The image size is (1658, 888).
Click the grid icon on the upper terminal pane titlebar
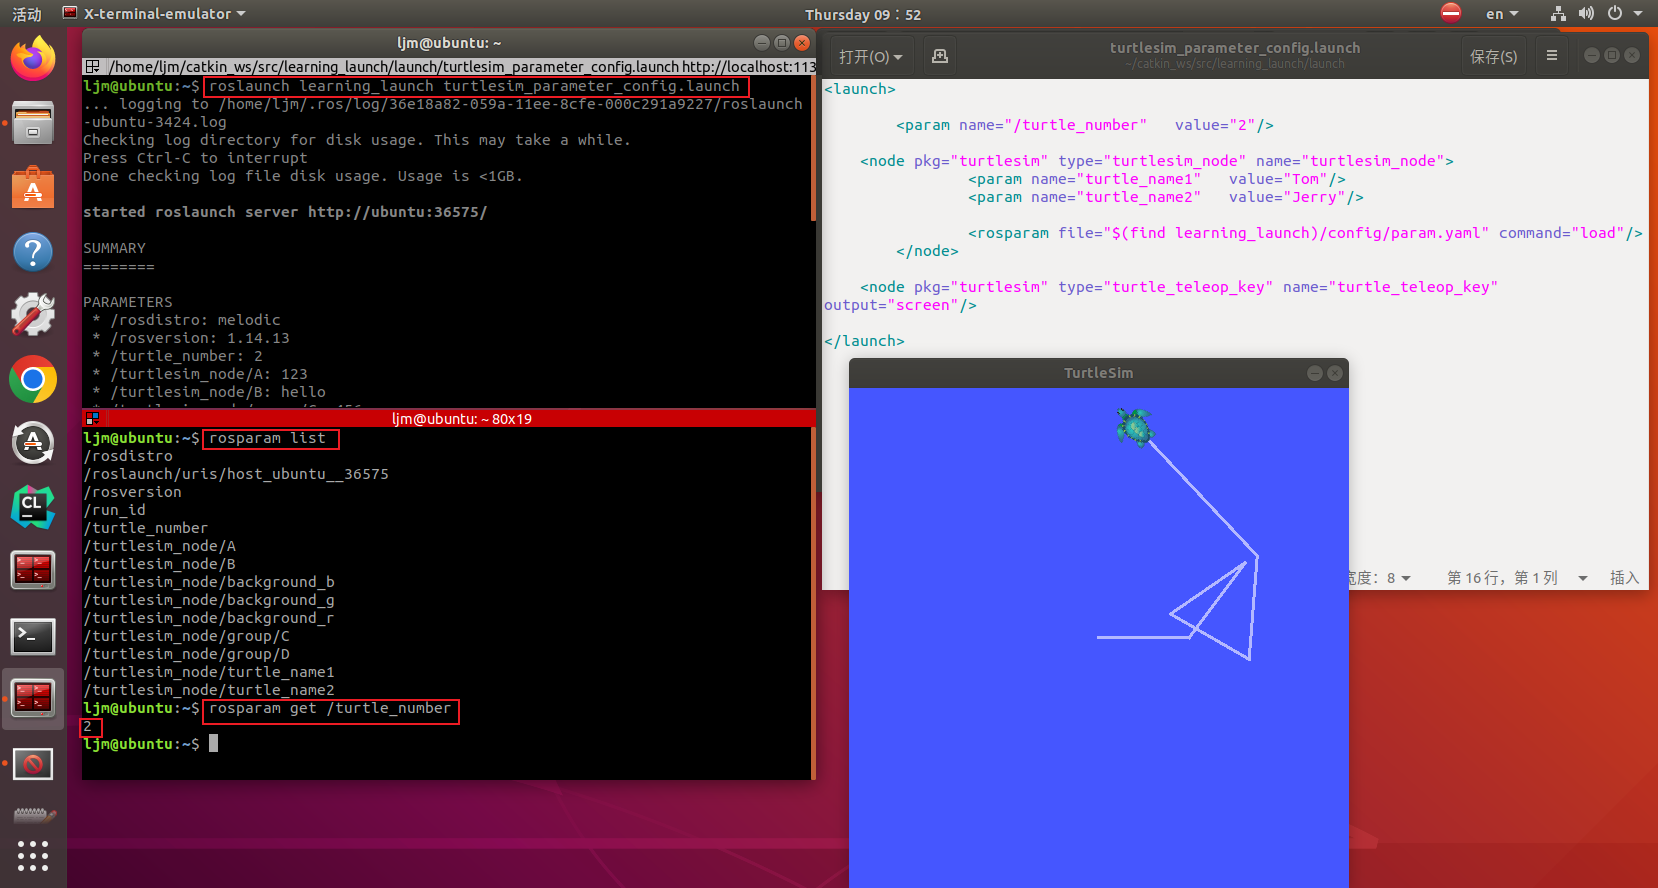coord(92,67)
